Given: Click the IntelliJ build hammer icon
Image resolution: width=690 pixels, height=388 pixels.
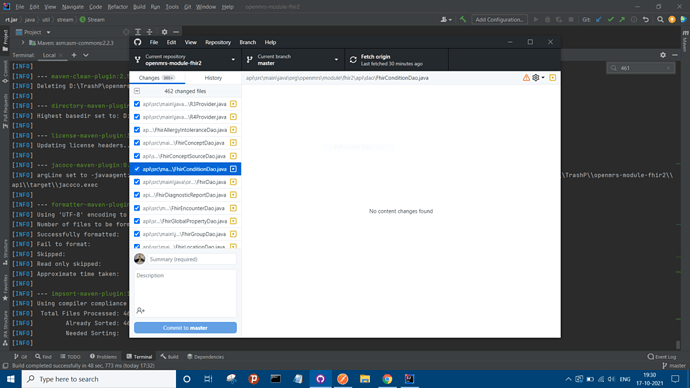Looking at the screenshot, I should coord(463,19).
